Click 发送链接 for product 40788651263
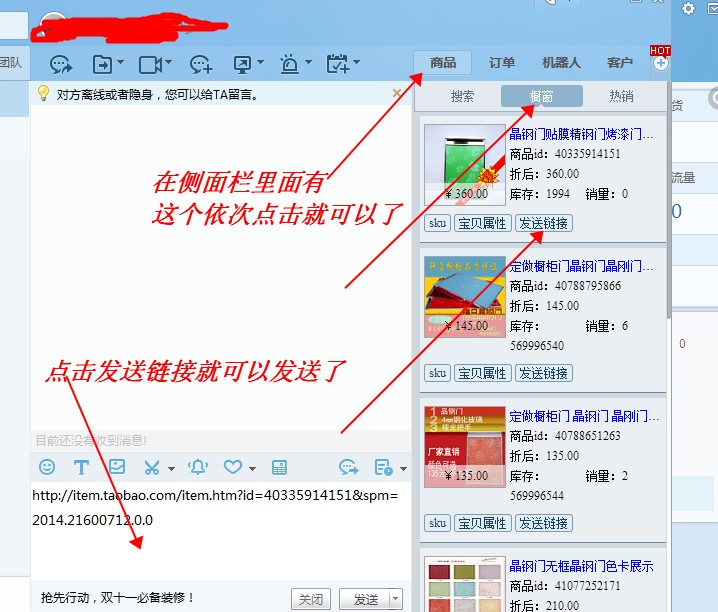Viewport: 718px width, 612px height. (x=544, y=523)
